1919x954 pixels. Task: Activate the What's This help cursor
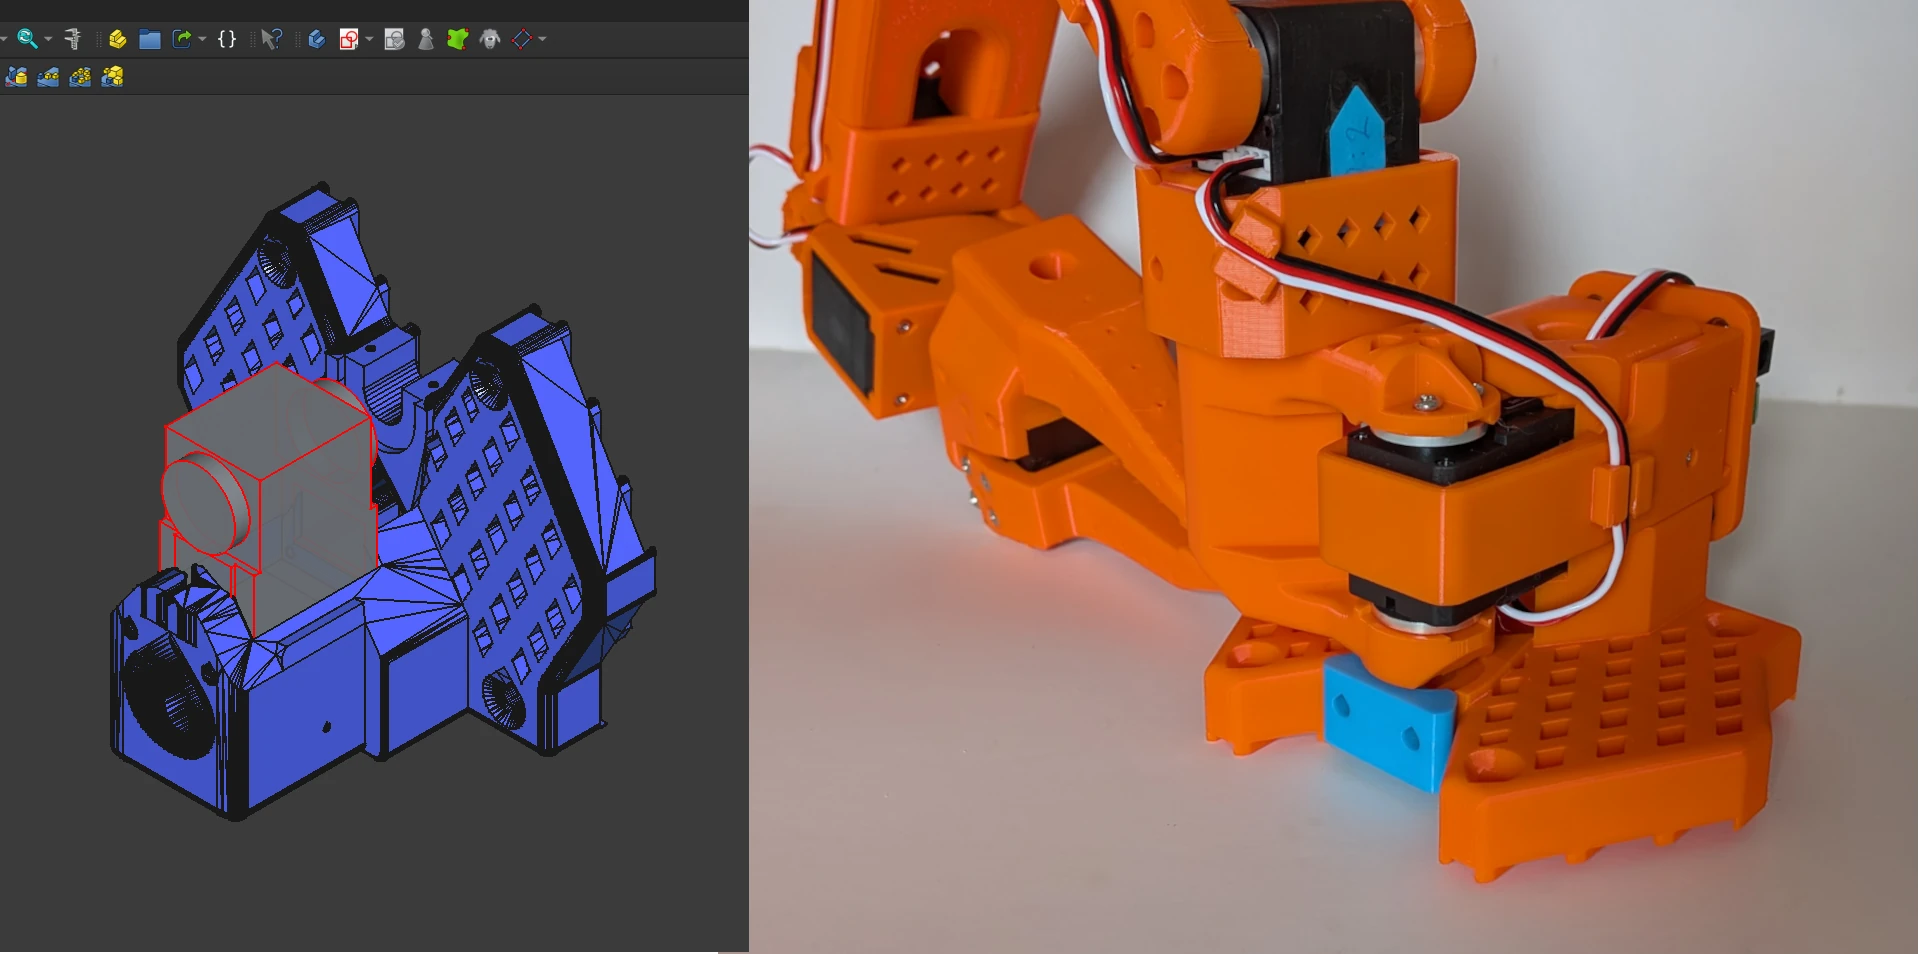(271, 39)
